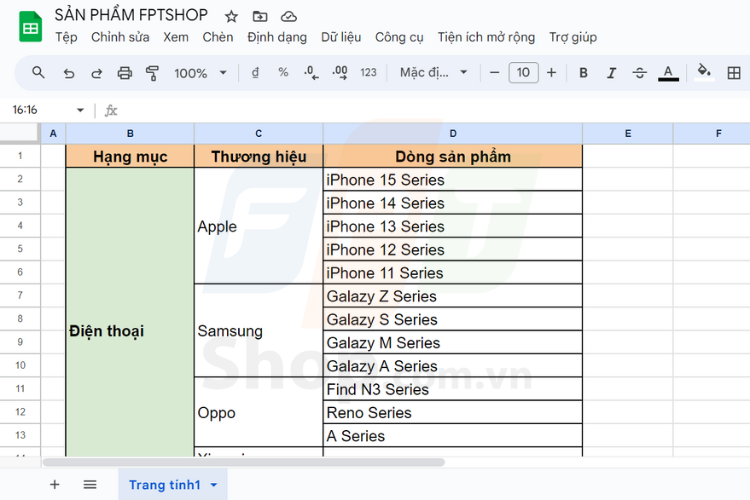Open the zoom 100% dropdown
This screenshot has height=500, width=750.
point(200,73)
